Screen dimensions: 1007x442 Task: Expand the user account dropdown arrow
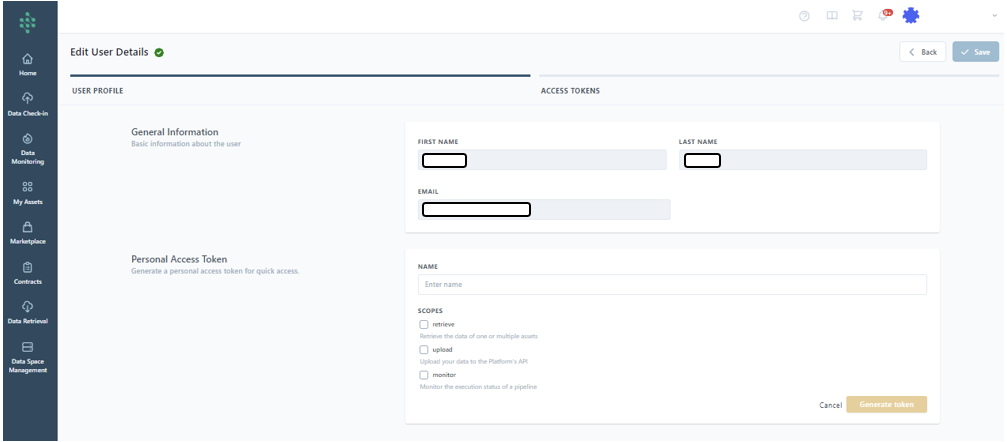994,16
